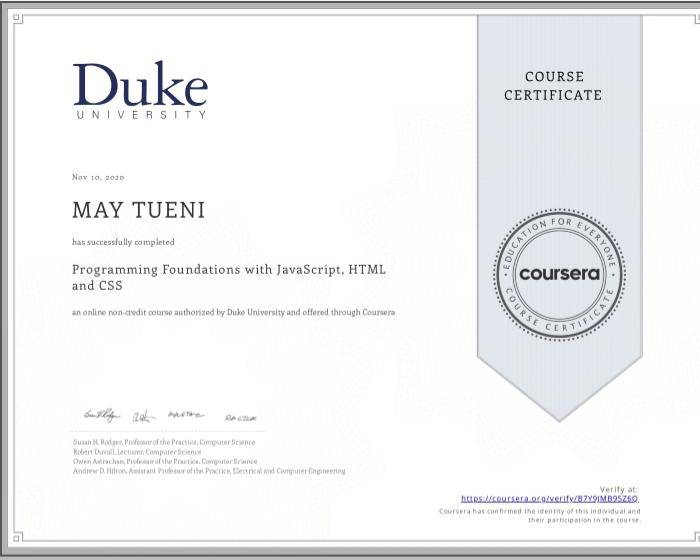Click Susan Rodger's handwritten signature
The width and height of the screenshot is (700, 560).
pyautogui.click(x=101, y=415)
